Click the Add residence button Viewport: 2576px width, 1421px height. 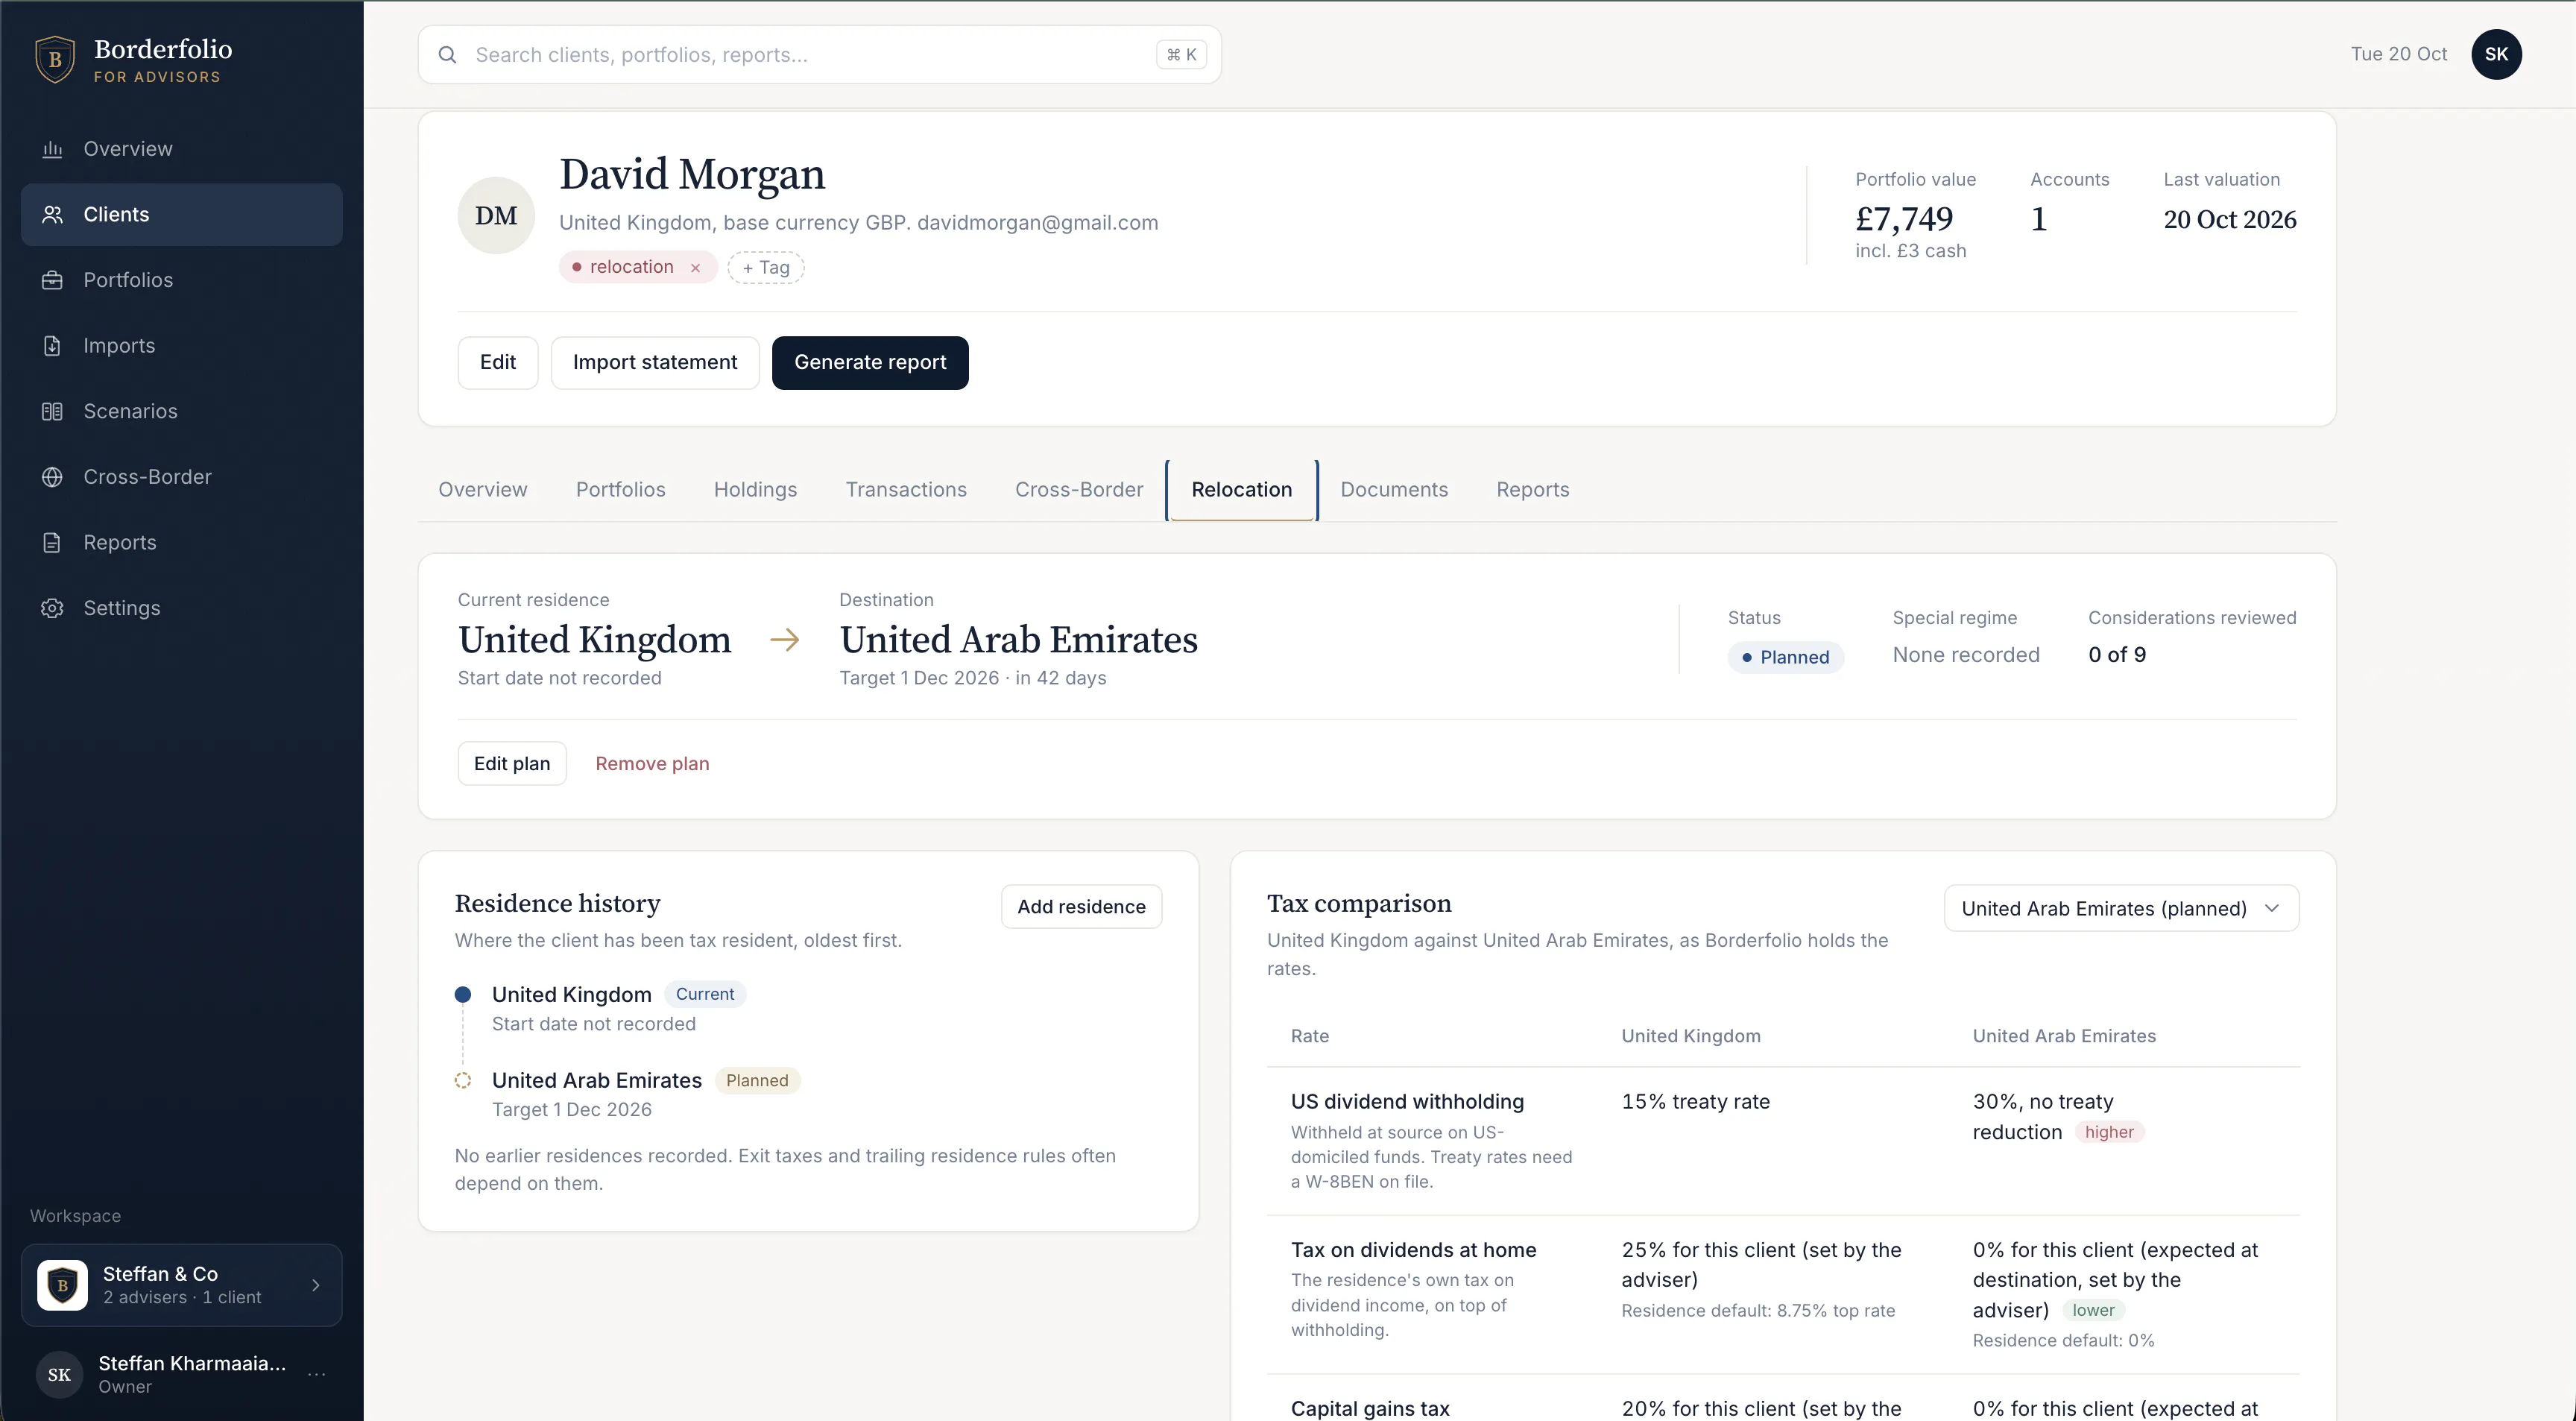coord(1081,906)
